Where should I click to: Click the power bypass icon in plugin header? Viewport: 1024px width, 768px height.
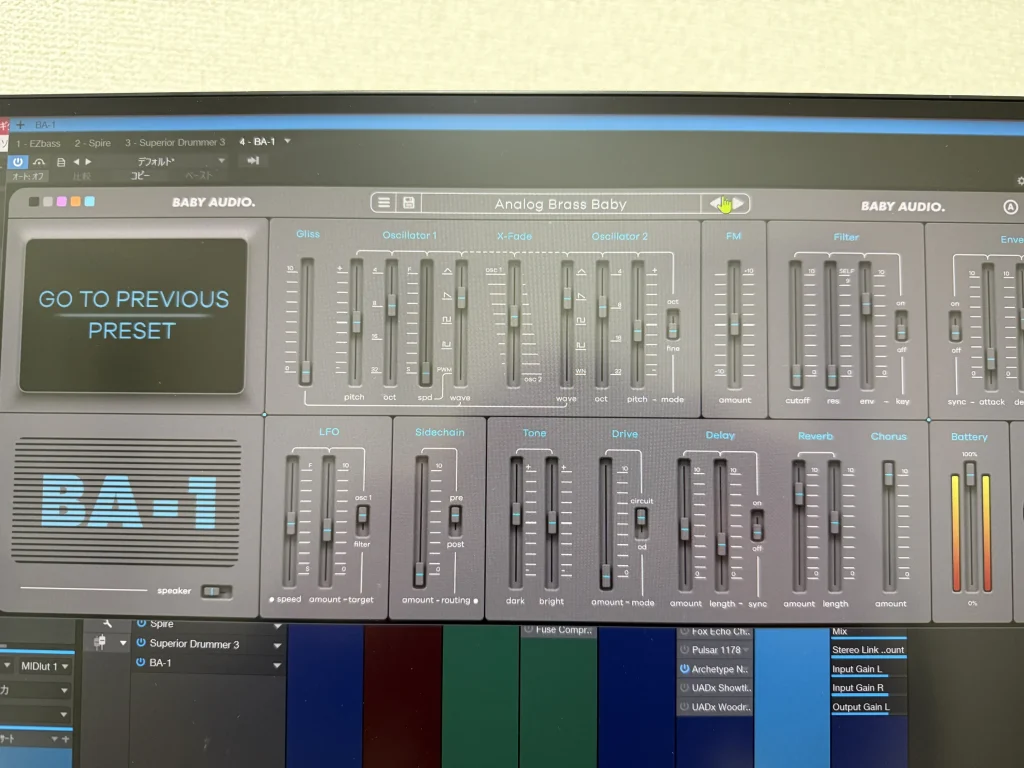(18, 161)
